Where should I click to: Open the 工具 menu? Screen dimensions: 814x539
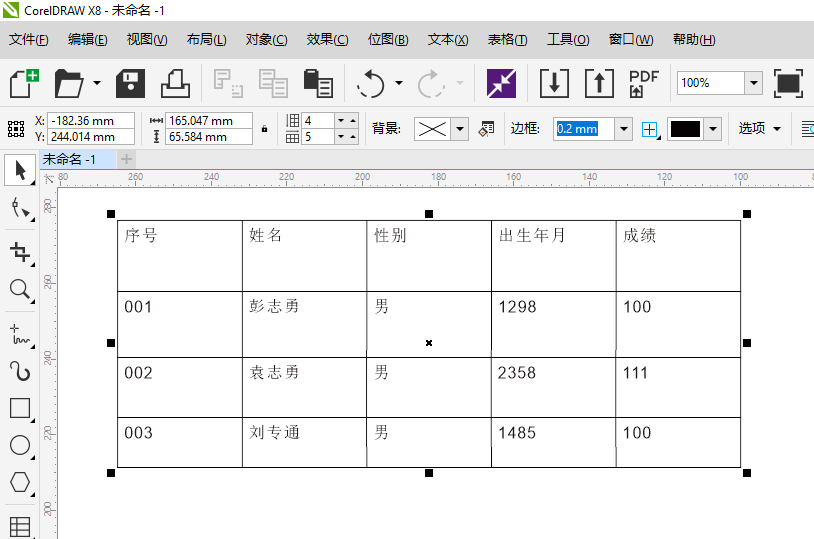568,39
